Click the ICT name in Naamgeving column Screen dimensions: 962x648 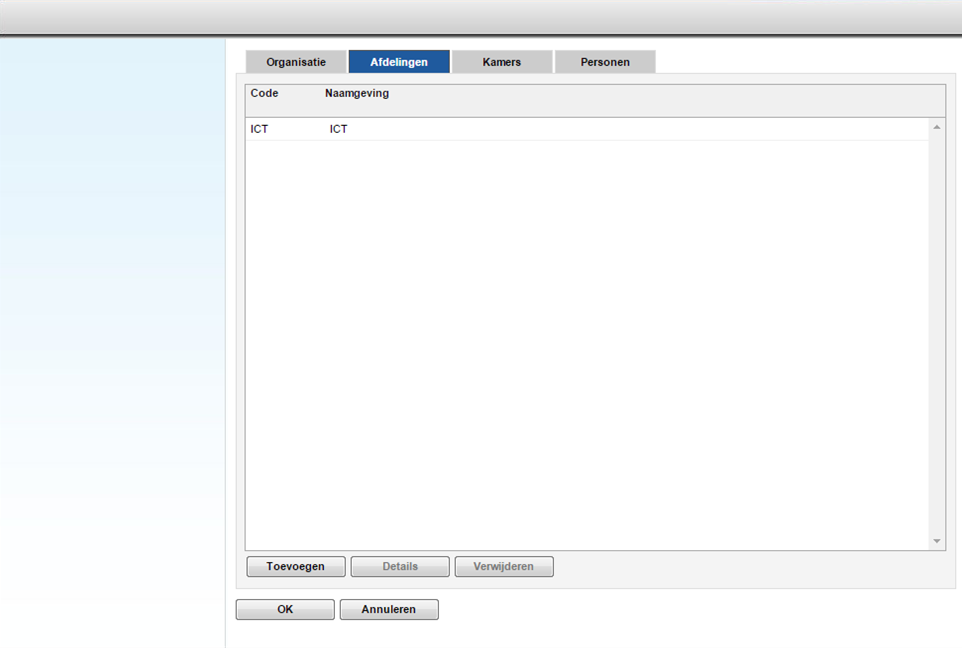click(x=339, y=130)
